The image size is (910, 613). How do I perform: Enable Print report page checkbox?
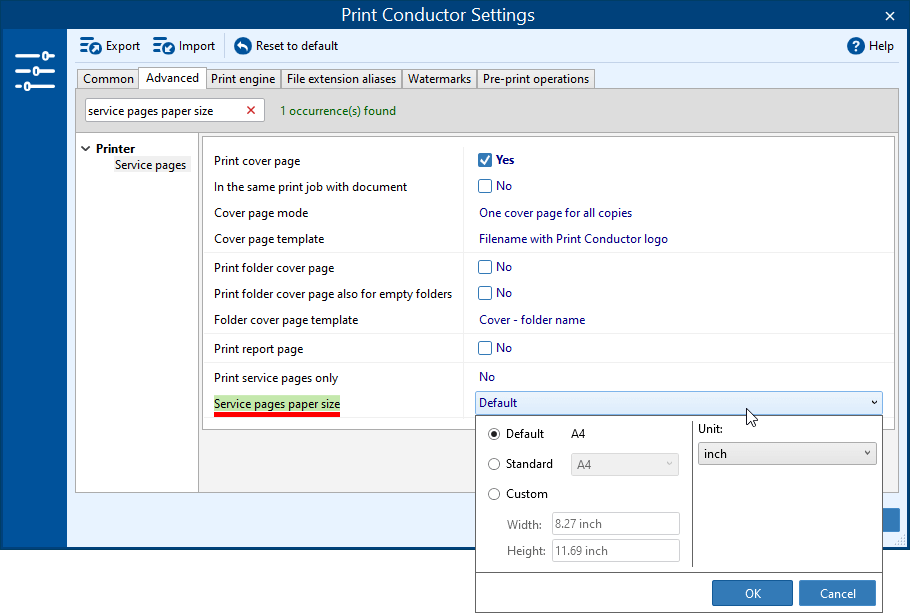pos(485,348)
